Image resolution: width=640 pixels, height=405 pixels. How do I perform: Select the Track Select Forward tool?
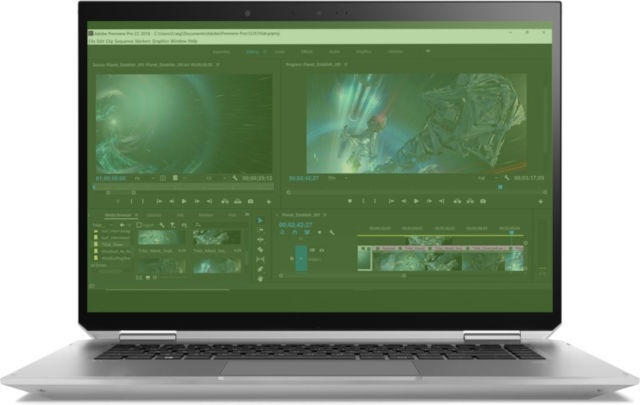pyautogui.click(x=260, y=230)
